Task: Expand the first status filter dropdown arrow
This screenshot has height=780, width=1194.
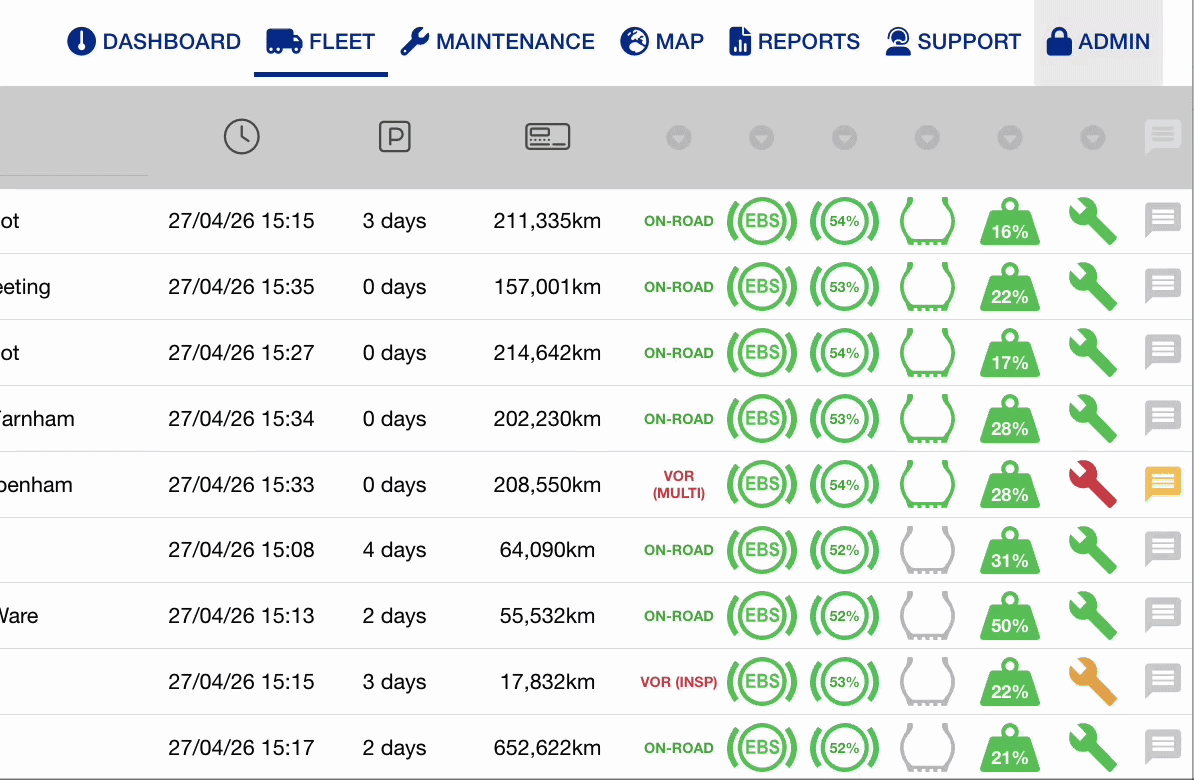Action: (678, 138)
